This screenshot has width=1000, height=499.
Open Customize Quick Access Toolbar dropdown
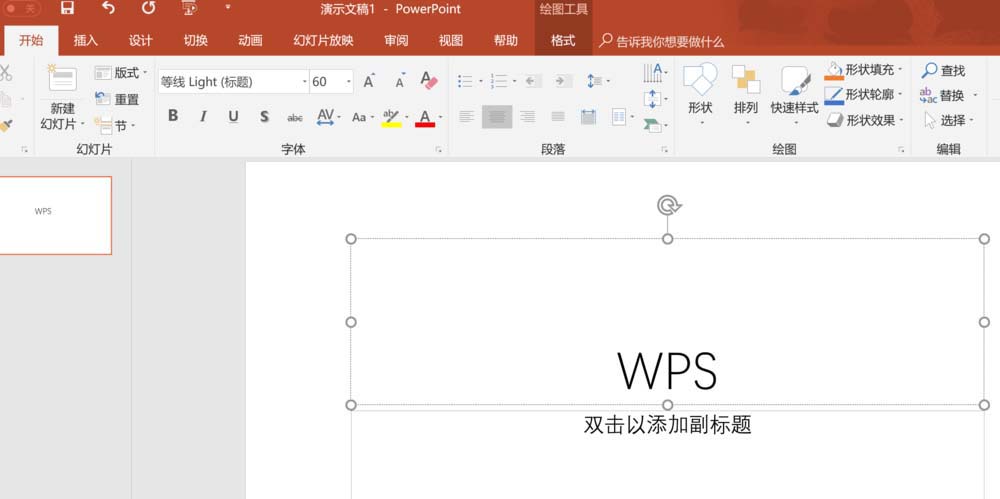pos(227,8)
